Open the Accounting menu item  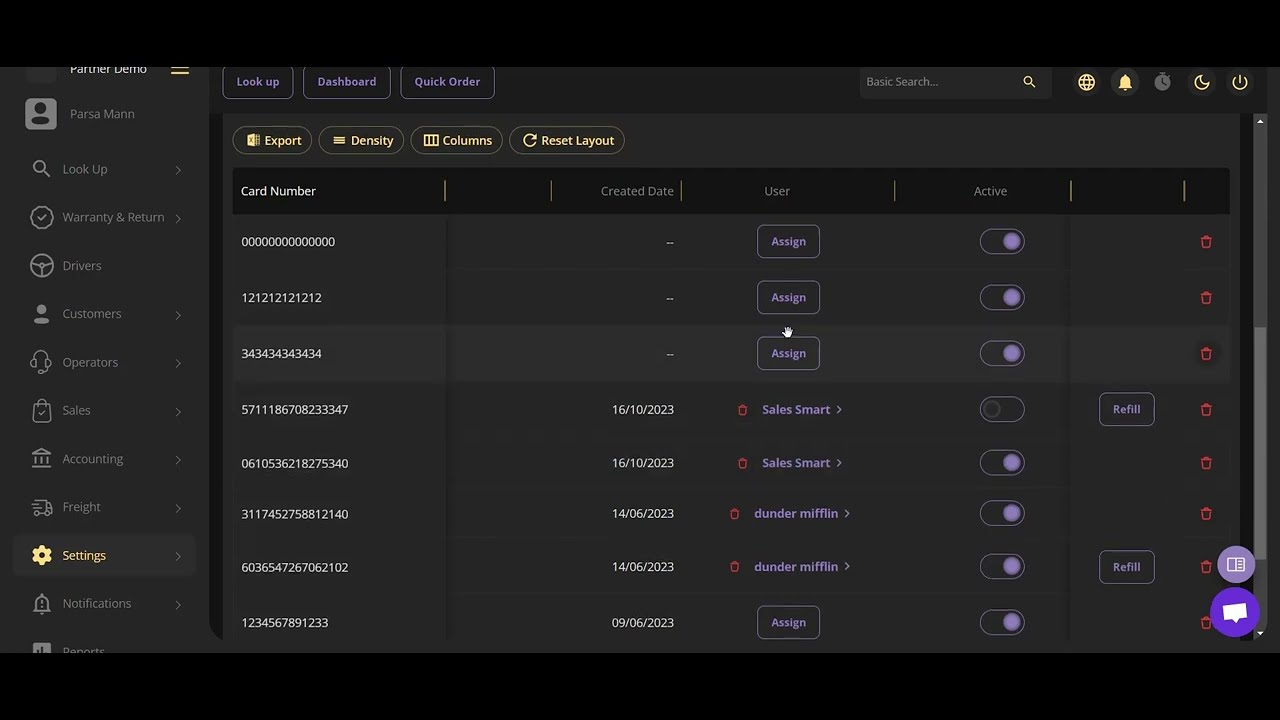point(93,459)
